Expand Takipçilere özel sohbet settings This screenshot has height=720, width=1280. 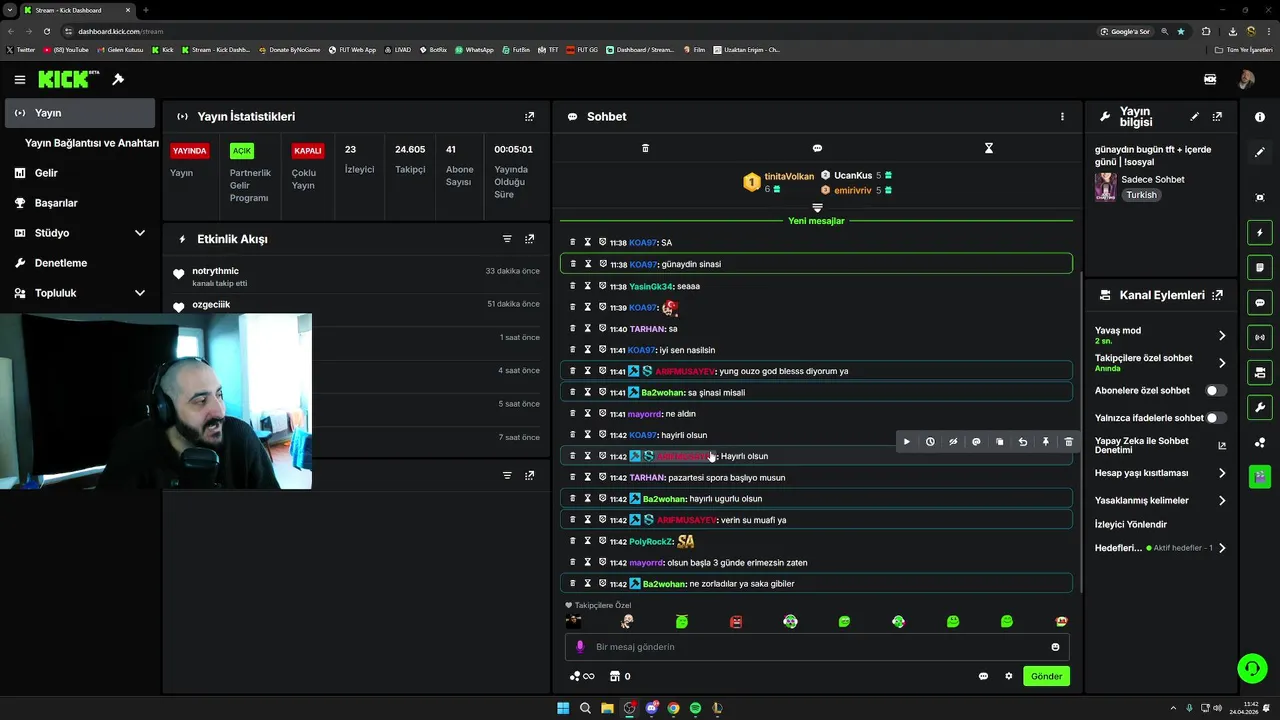pyautogui.click(x=1221, y=363)
